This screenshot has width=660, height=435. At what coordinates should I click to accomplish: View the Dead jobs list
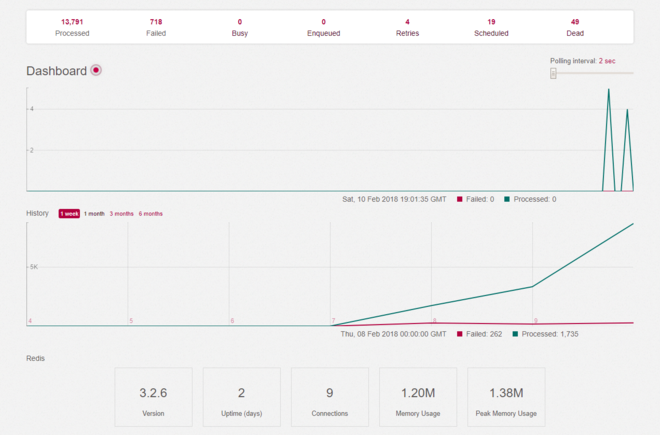click(575, 27)
